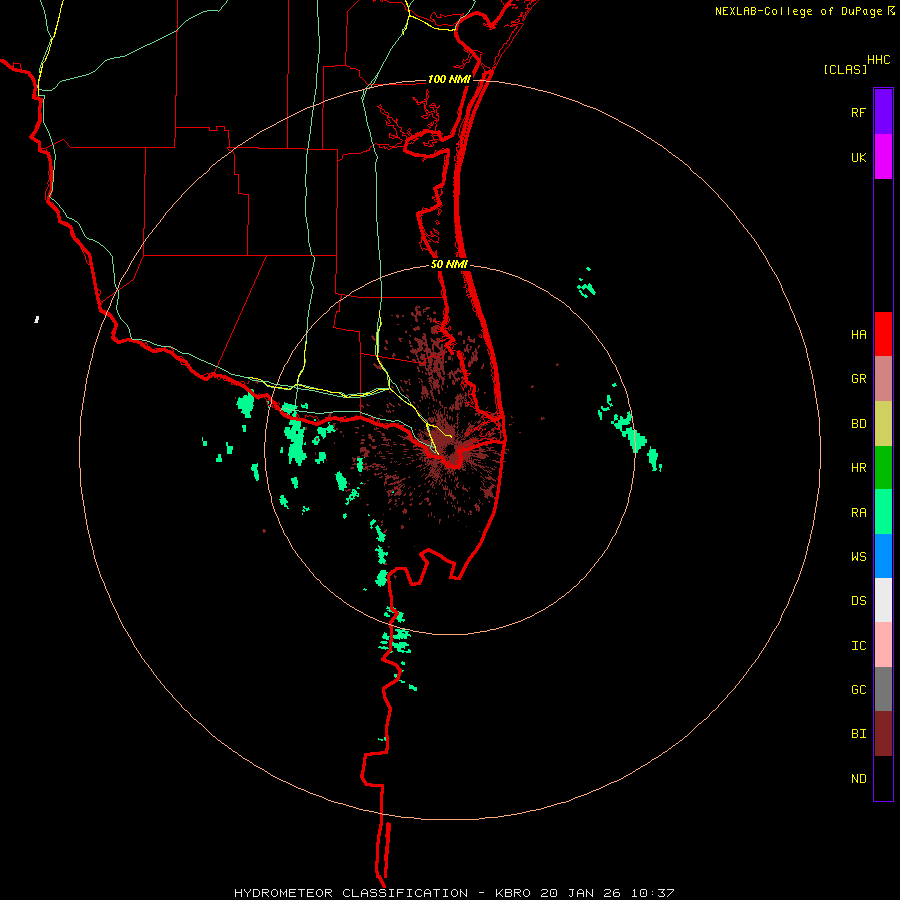Click the '10:37' timestamp text
This screenshot has width=900, height=900.
click(652, 893)
